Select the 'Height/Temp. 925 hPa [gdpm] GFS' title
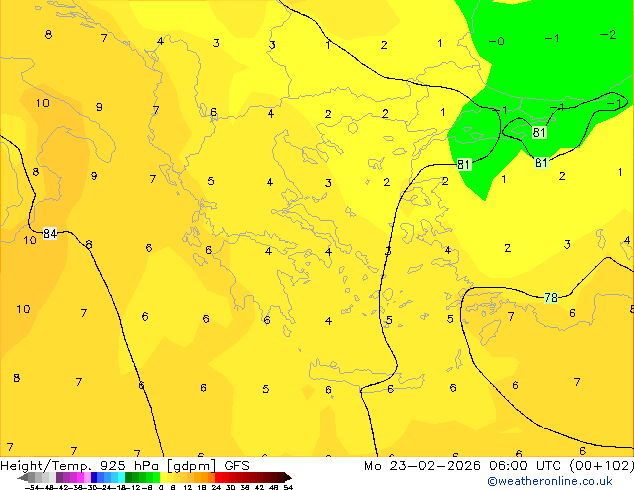This screenshot has width=634, height=490. click(125, 466)
